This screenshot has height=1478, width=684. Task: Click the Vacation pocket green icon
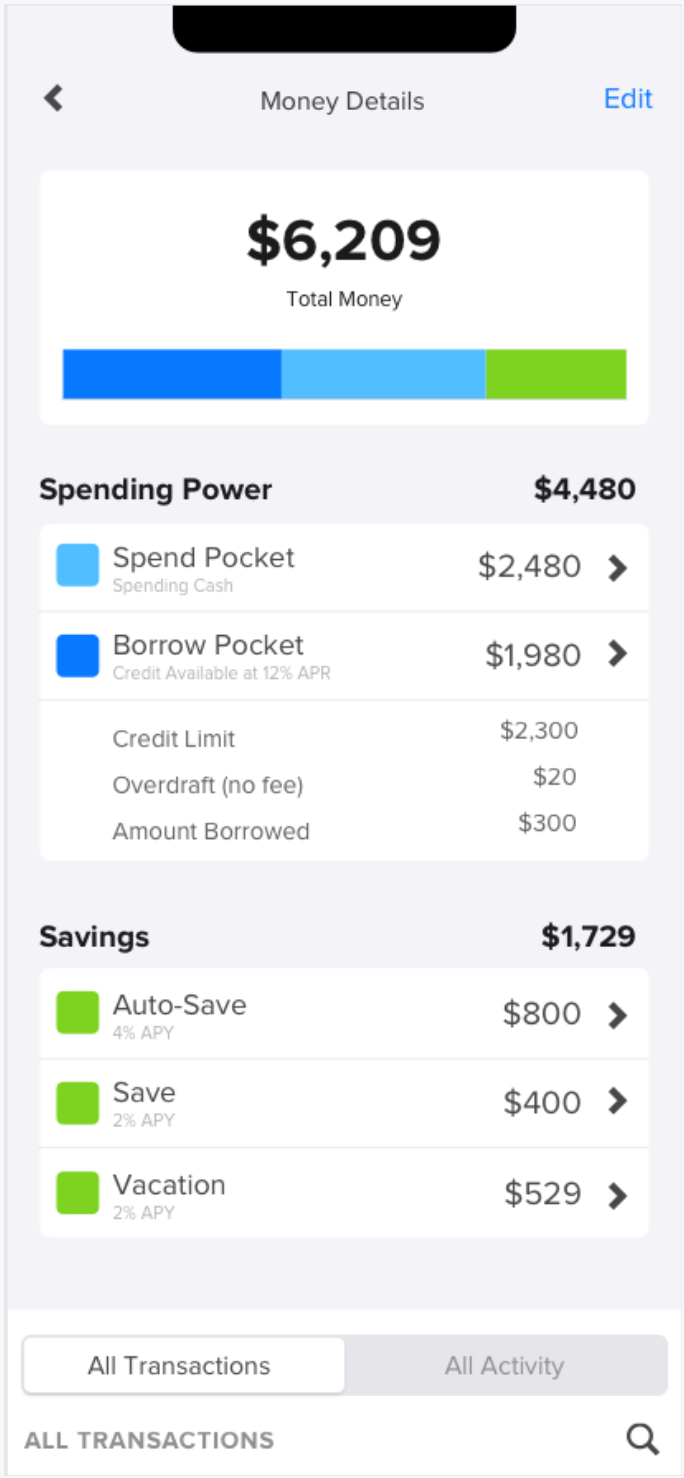[x=78, y=1193]
